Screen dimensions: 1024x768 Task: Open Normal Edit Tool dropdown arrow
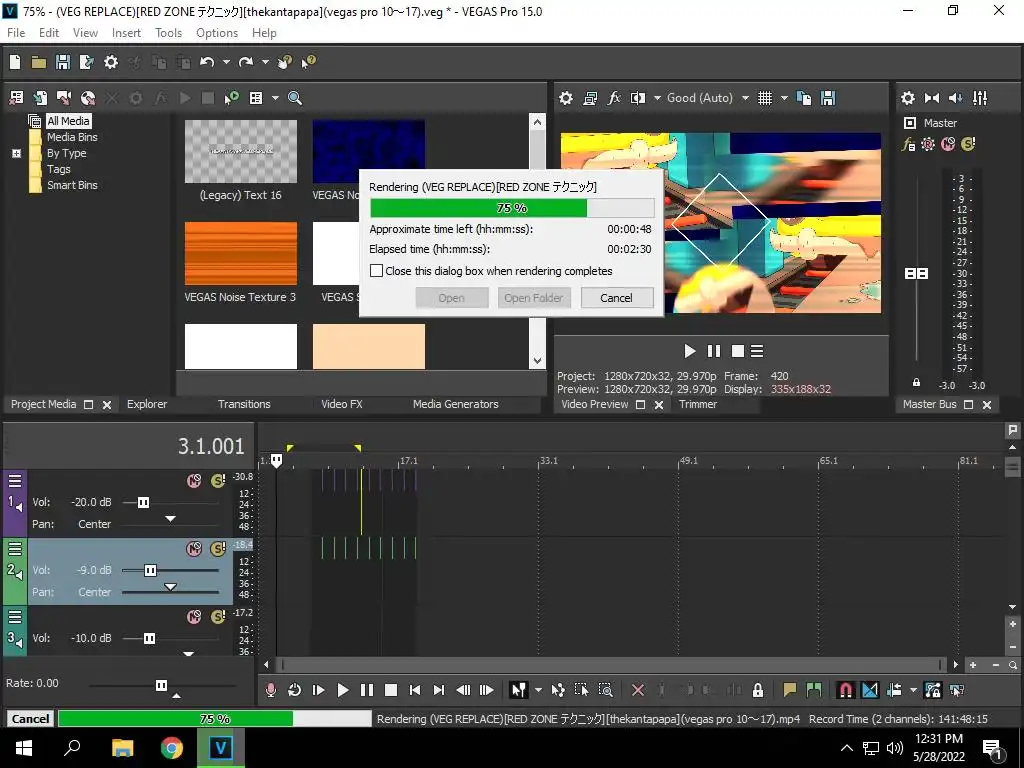(538, 690)
